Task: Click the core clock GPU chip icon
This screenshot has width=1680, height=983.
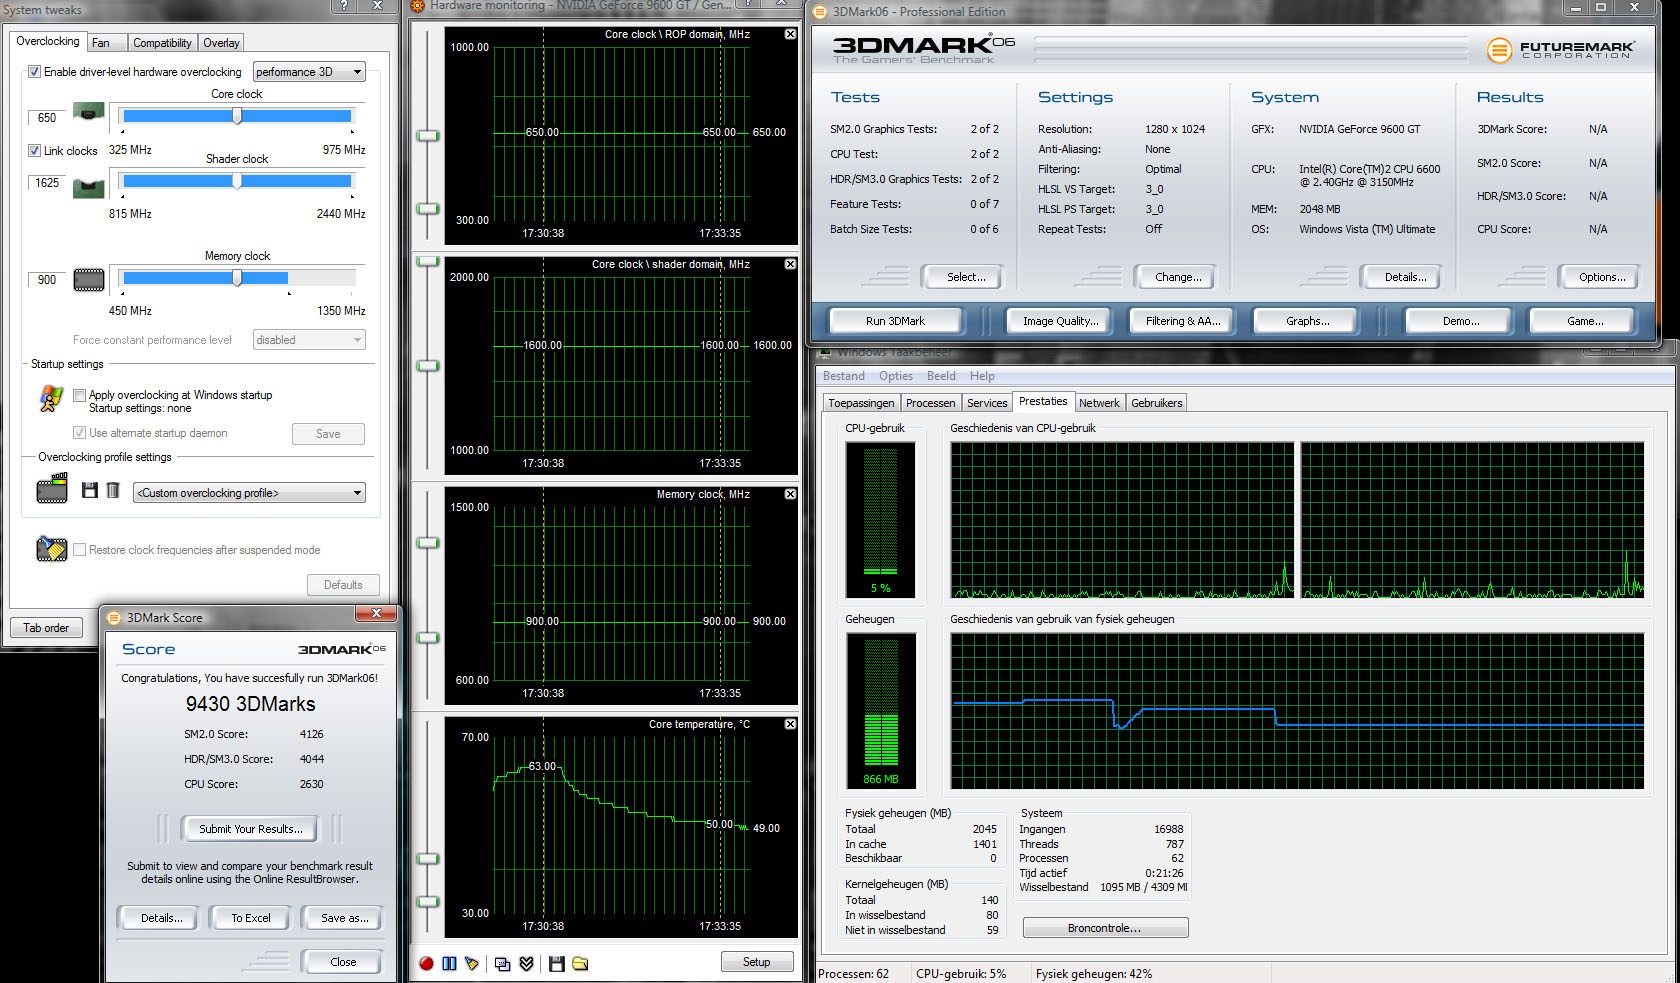Action: (89, 112)
